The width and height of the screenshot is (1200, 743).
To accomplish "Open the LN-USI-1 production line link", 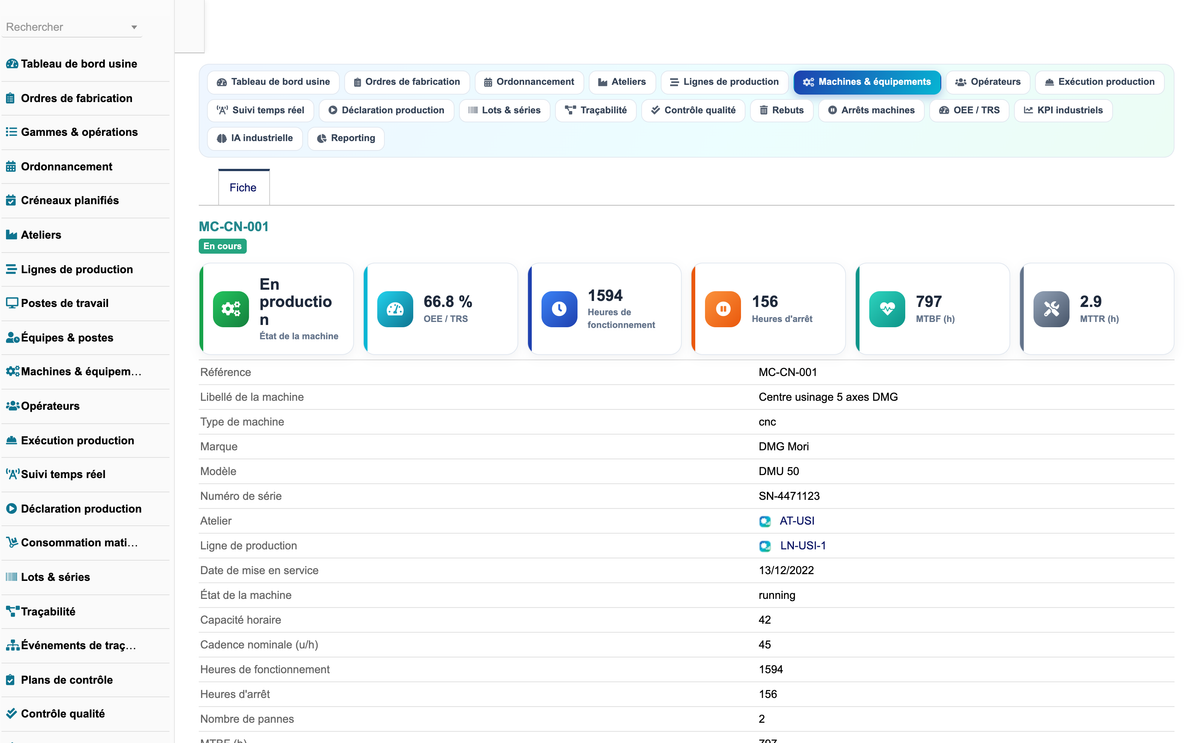I will pyautogui.click(x=803, y=546).
